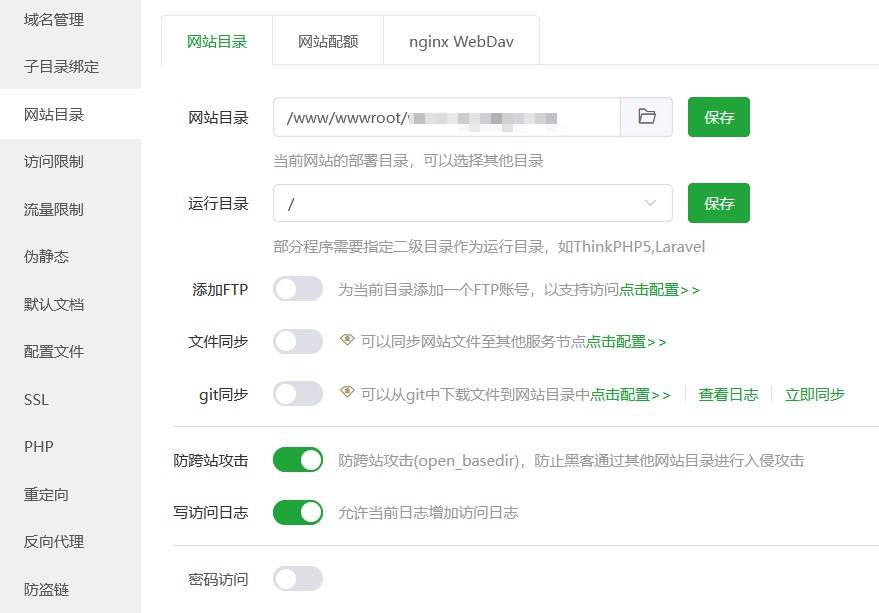Click 点击配置>> link for FTP account
Viewport: 879px width, 613px height.
tap(659, 290)
